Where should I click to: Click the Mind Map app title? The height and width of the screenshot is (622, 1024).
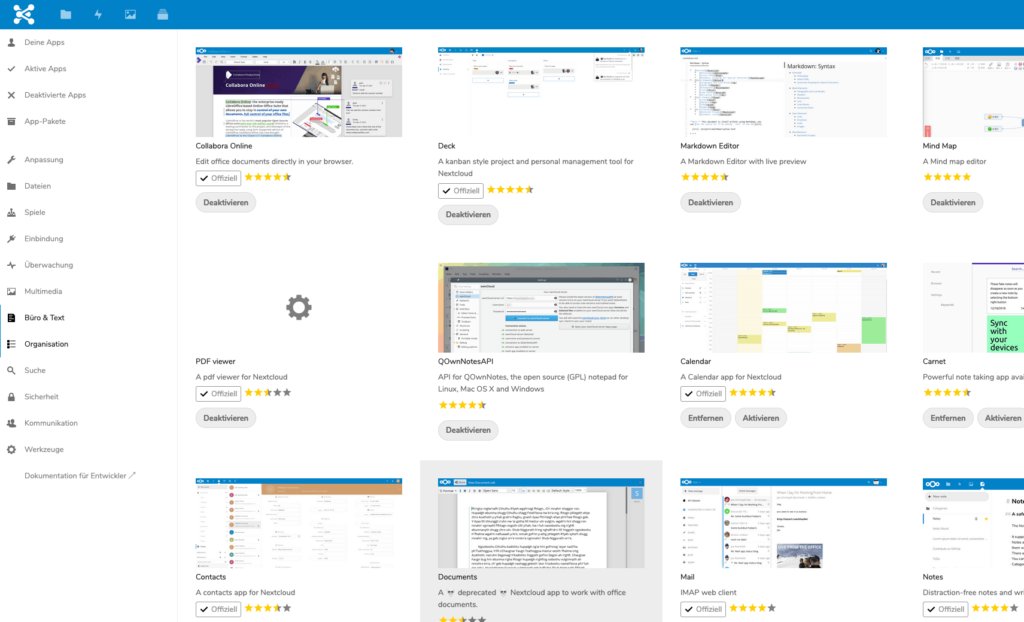(939, 146)
